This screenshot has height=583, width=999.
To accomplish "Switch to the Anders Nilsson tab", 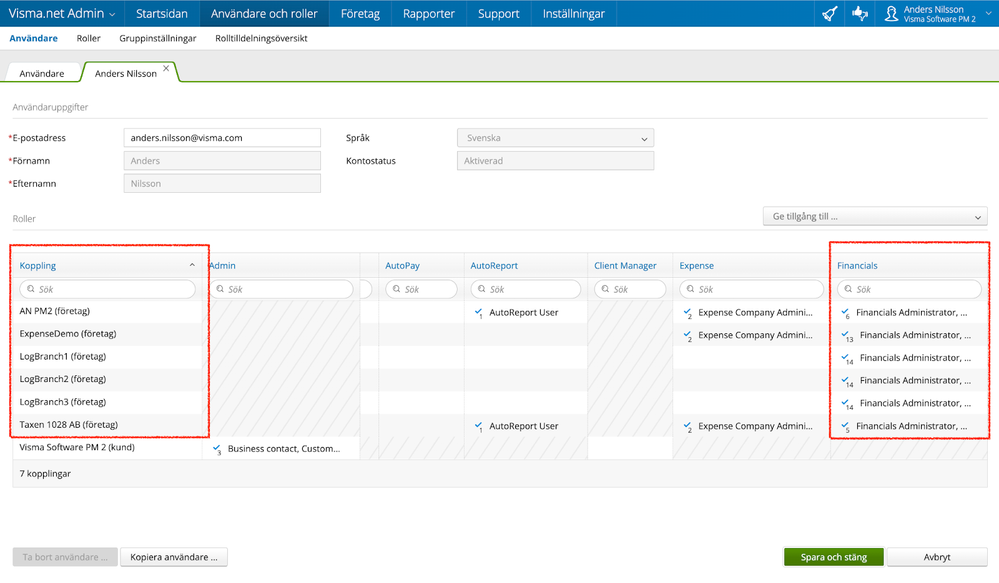I will coord(126,73).
